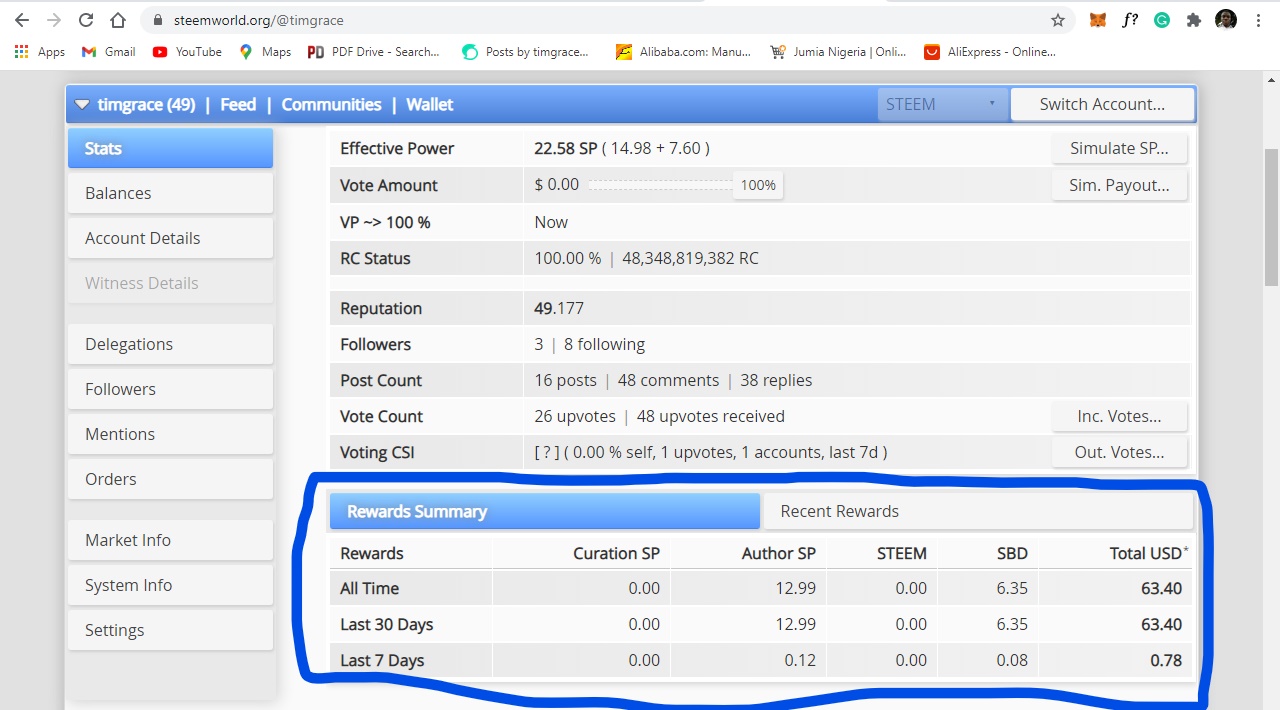This screenshot has width=1280, height=710.
Task: Open the Wallet link
Action: tap(430, 104)
